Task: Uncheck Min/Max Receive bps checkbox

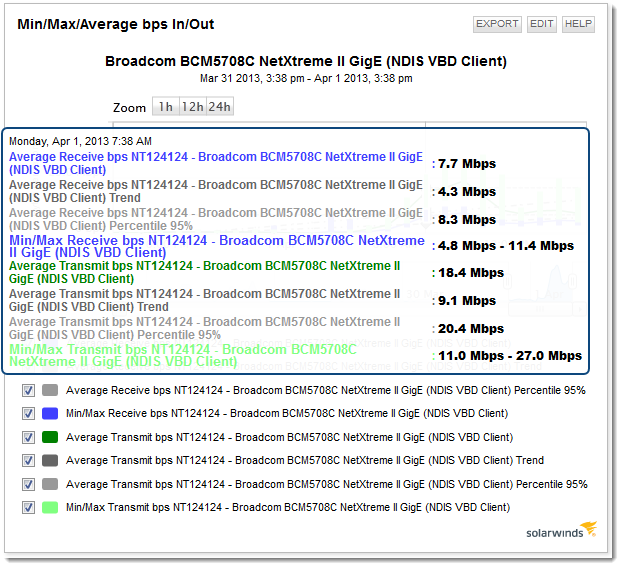Action: point(28,414)
